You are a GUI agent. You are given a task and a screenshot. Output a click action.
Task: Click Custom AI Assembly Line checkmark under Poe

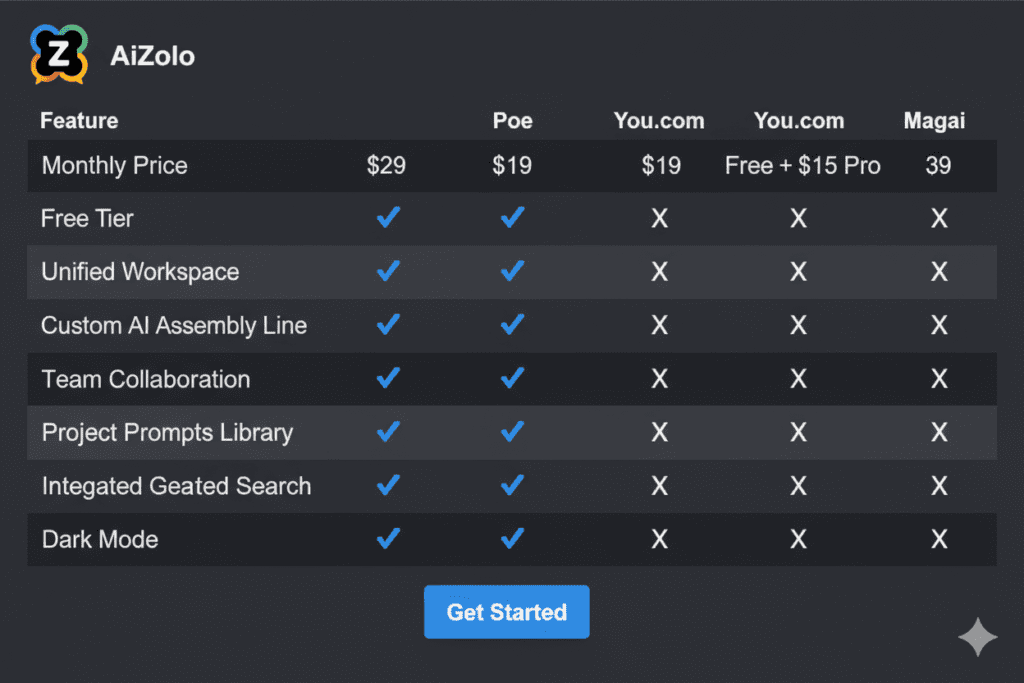512,325
